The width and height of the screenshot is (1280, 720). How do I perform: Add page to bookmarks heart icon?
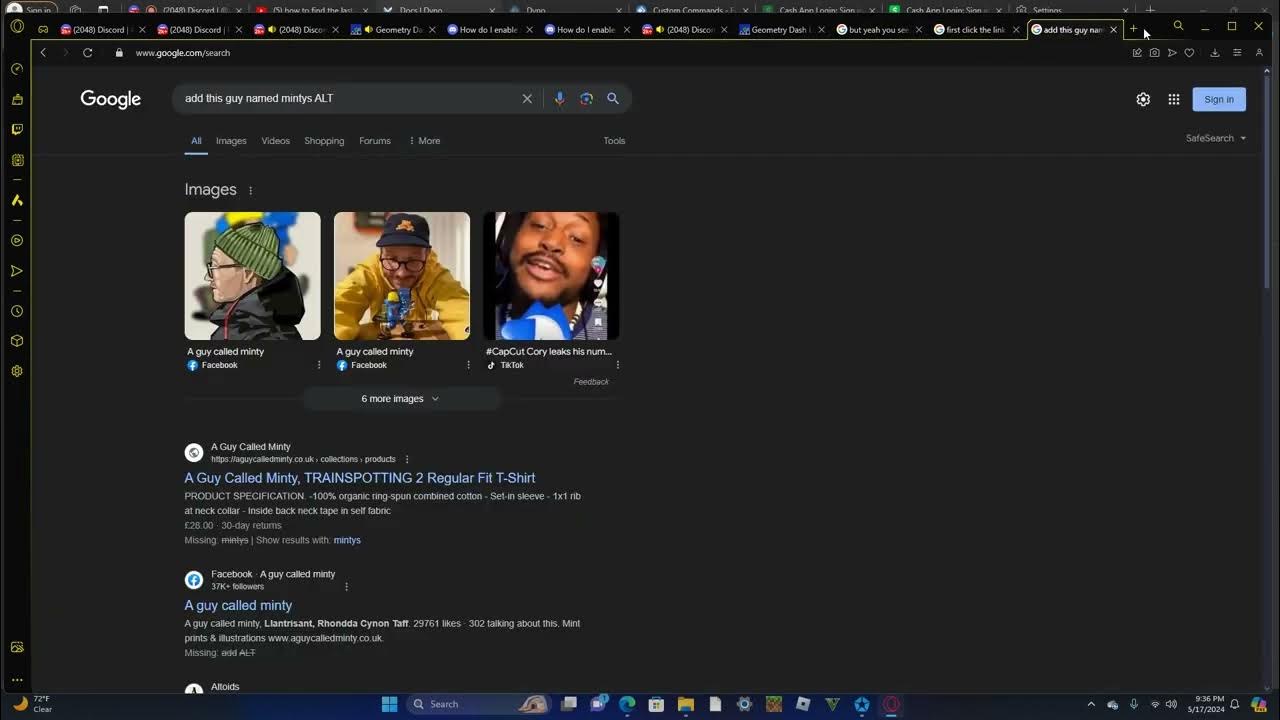click(x=1189, y=52)
